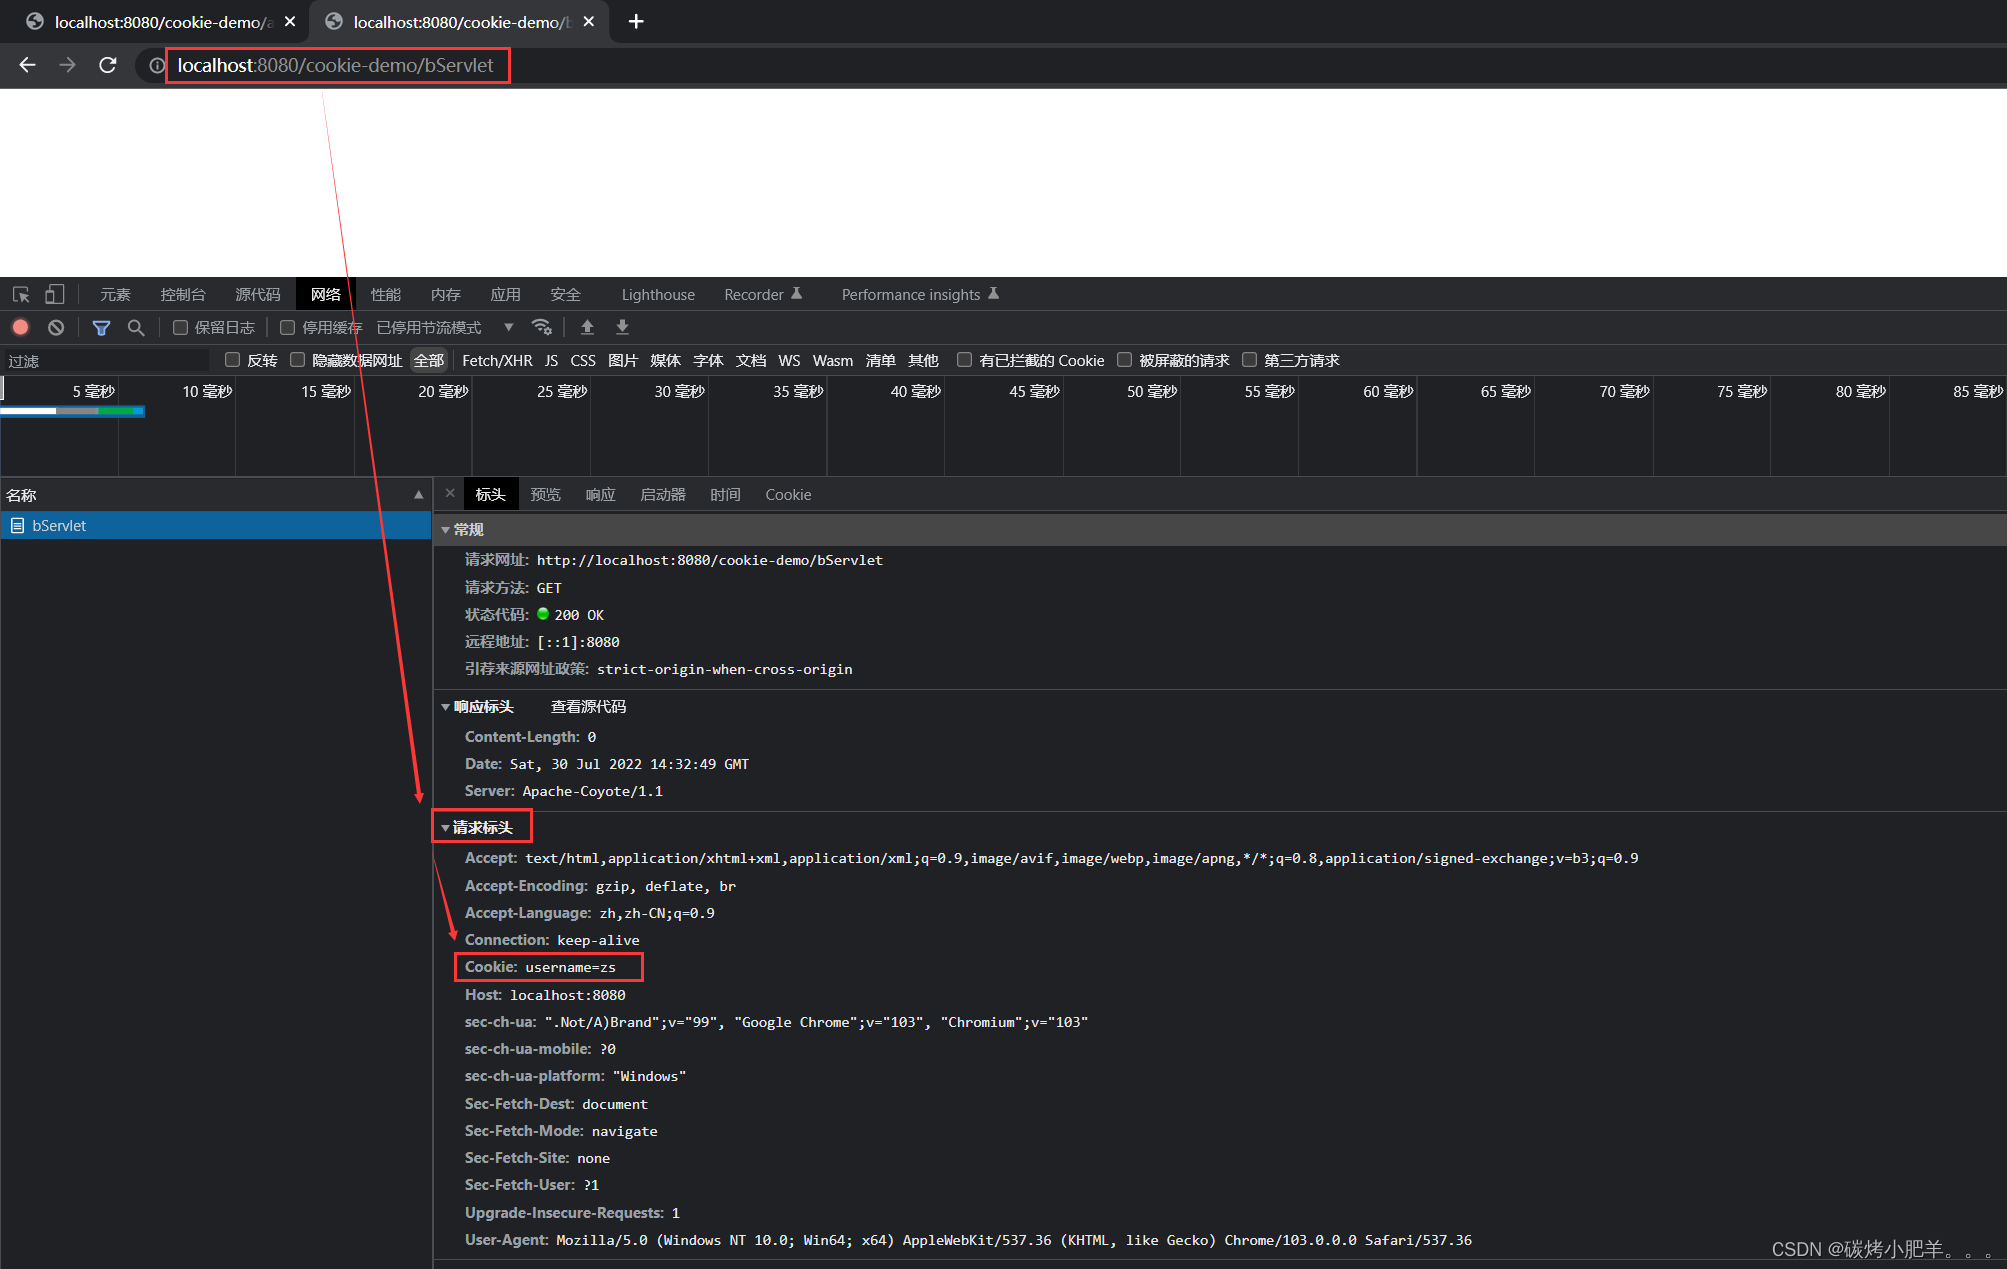
Task: Open the 内存 panel tab
Action: (x=446, y=294)
